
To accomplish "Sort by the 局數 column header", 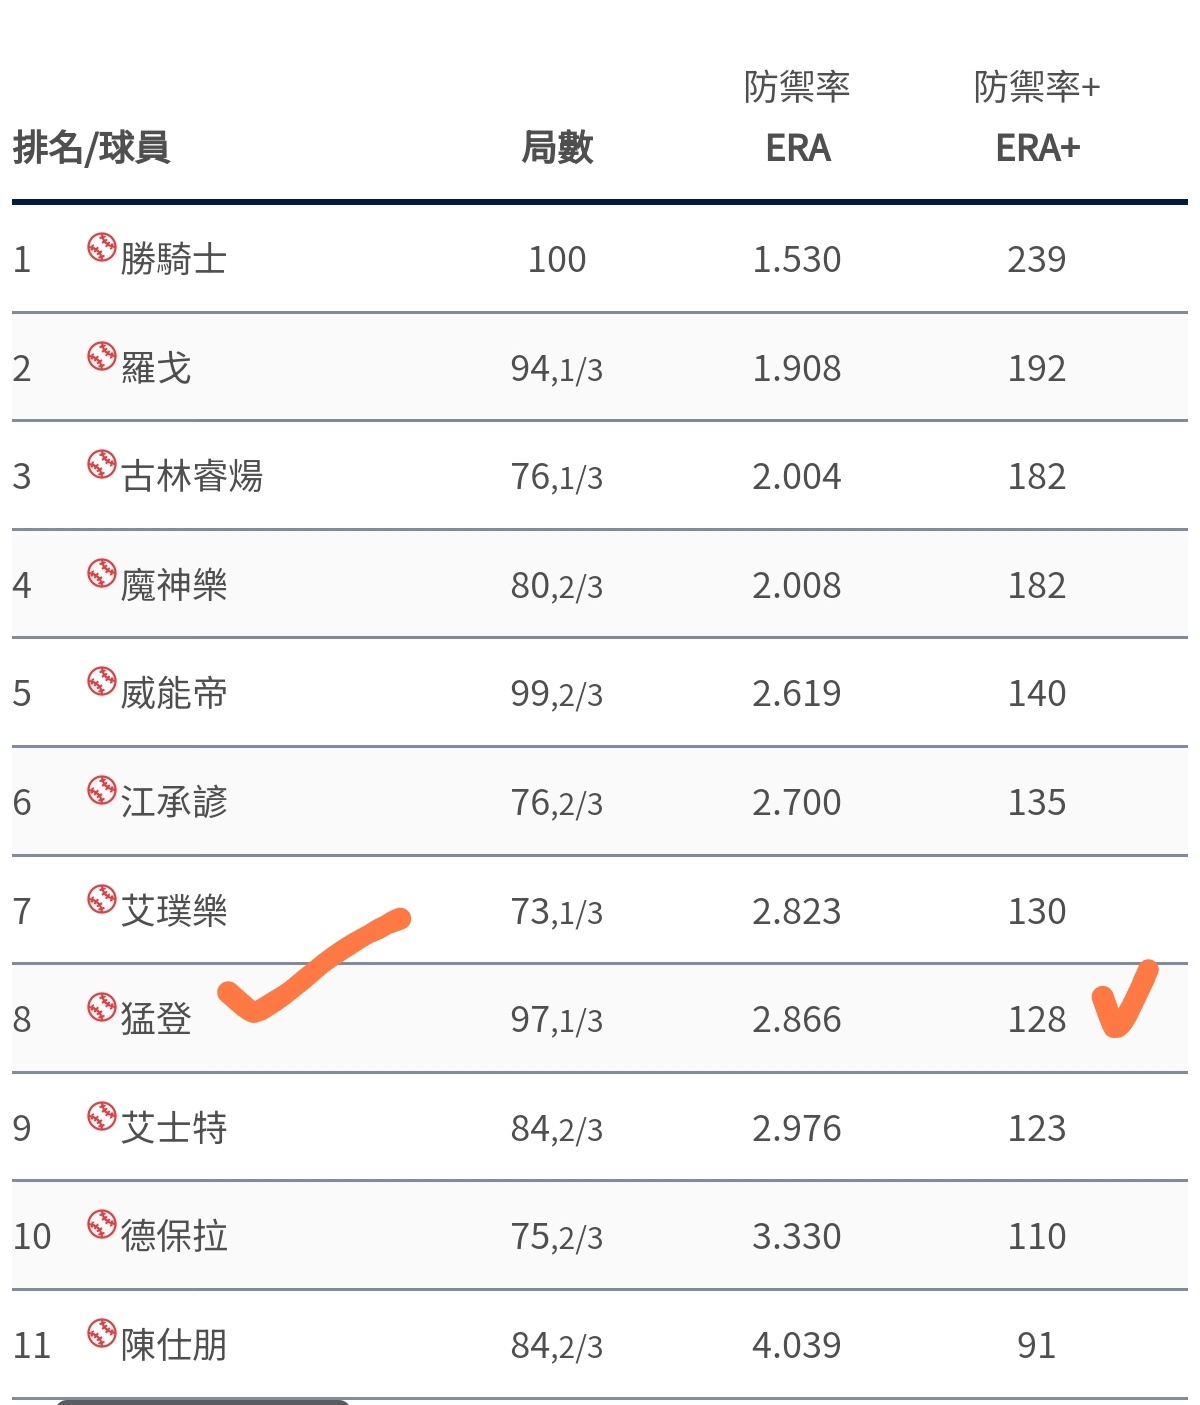I will pos(557,148).
